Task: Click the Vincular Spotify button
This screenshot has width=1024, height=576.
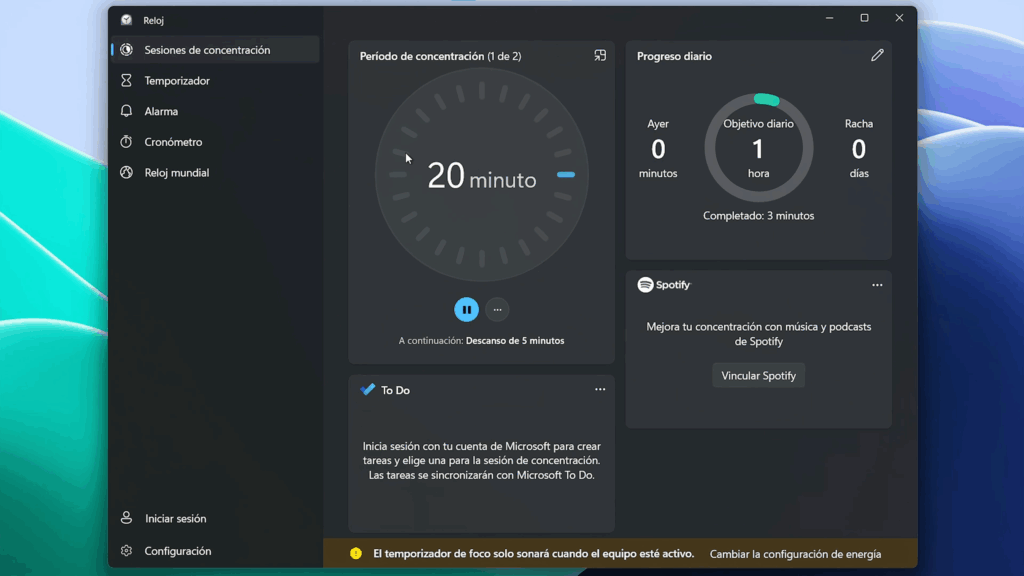Action: pos(758,376)
